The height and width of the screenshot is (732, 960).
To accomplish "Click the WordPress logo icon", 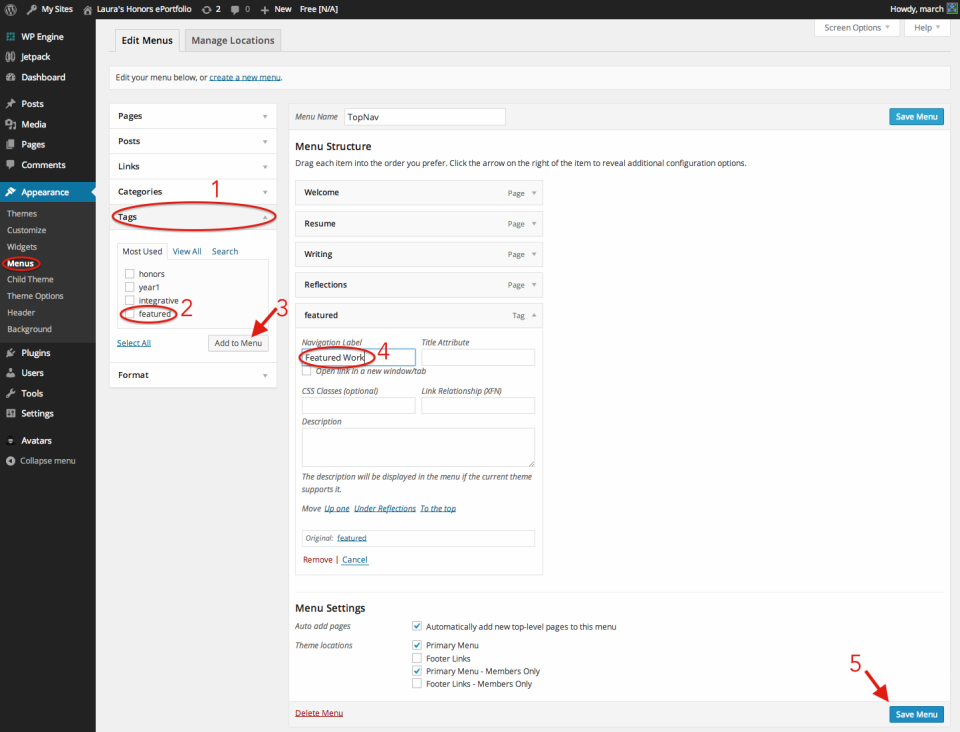I will pos(10,9).
